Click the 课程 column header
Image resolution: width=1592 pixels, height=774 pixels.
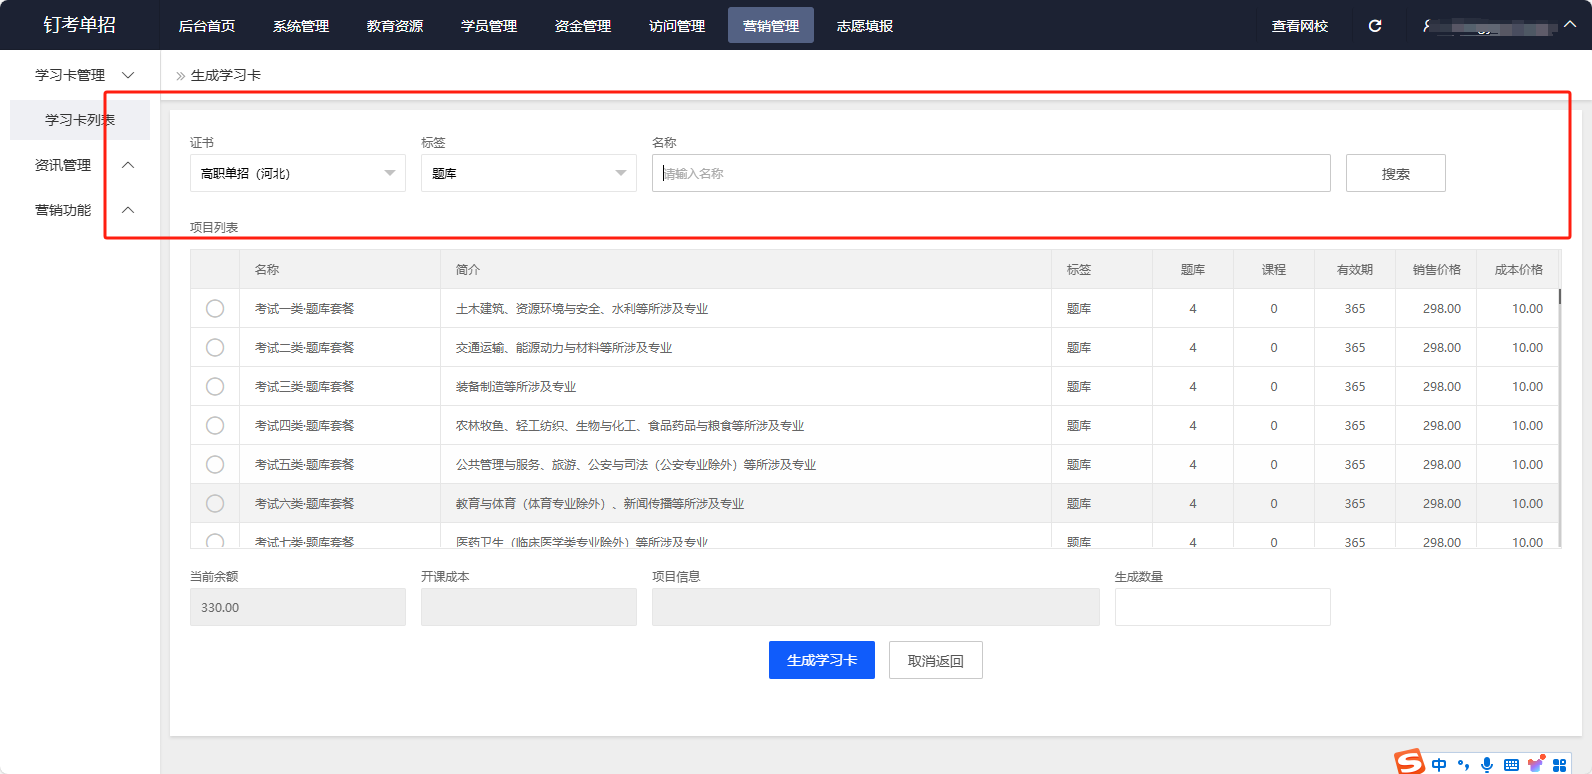coord(1274,270)
